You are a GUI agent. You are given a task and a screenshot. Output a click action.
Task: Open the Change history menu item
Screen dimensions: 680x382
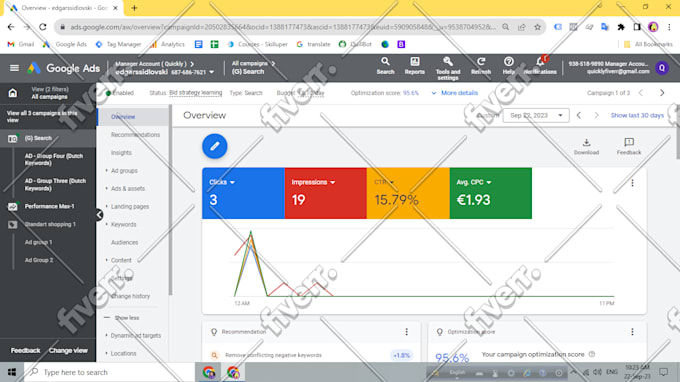tap(130, 296)
